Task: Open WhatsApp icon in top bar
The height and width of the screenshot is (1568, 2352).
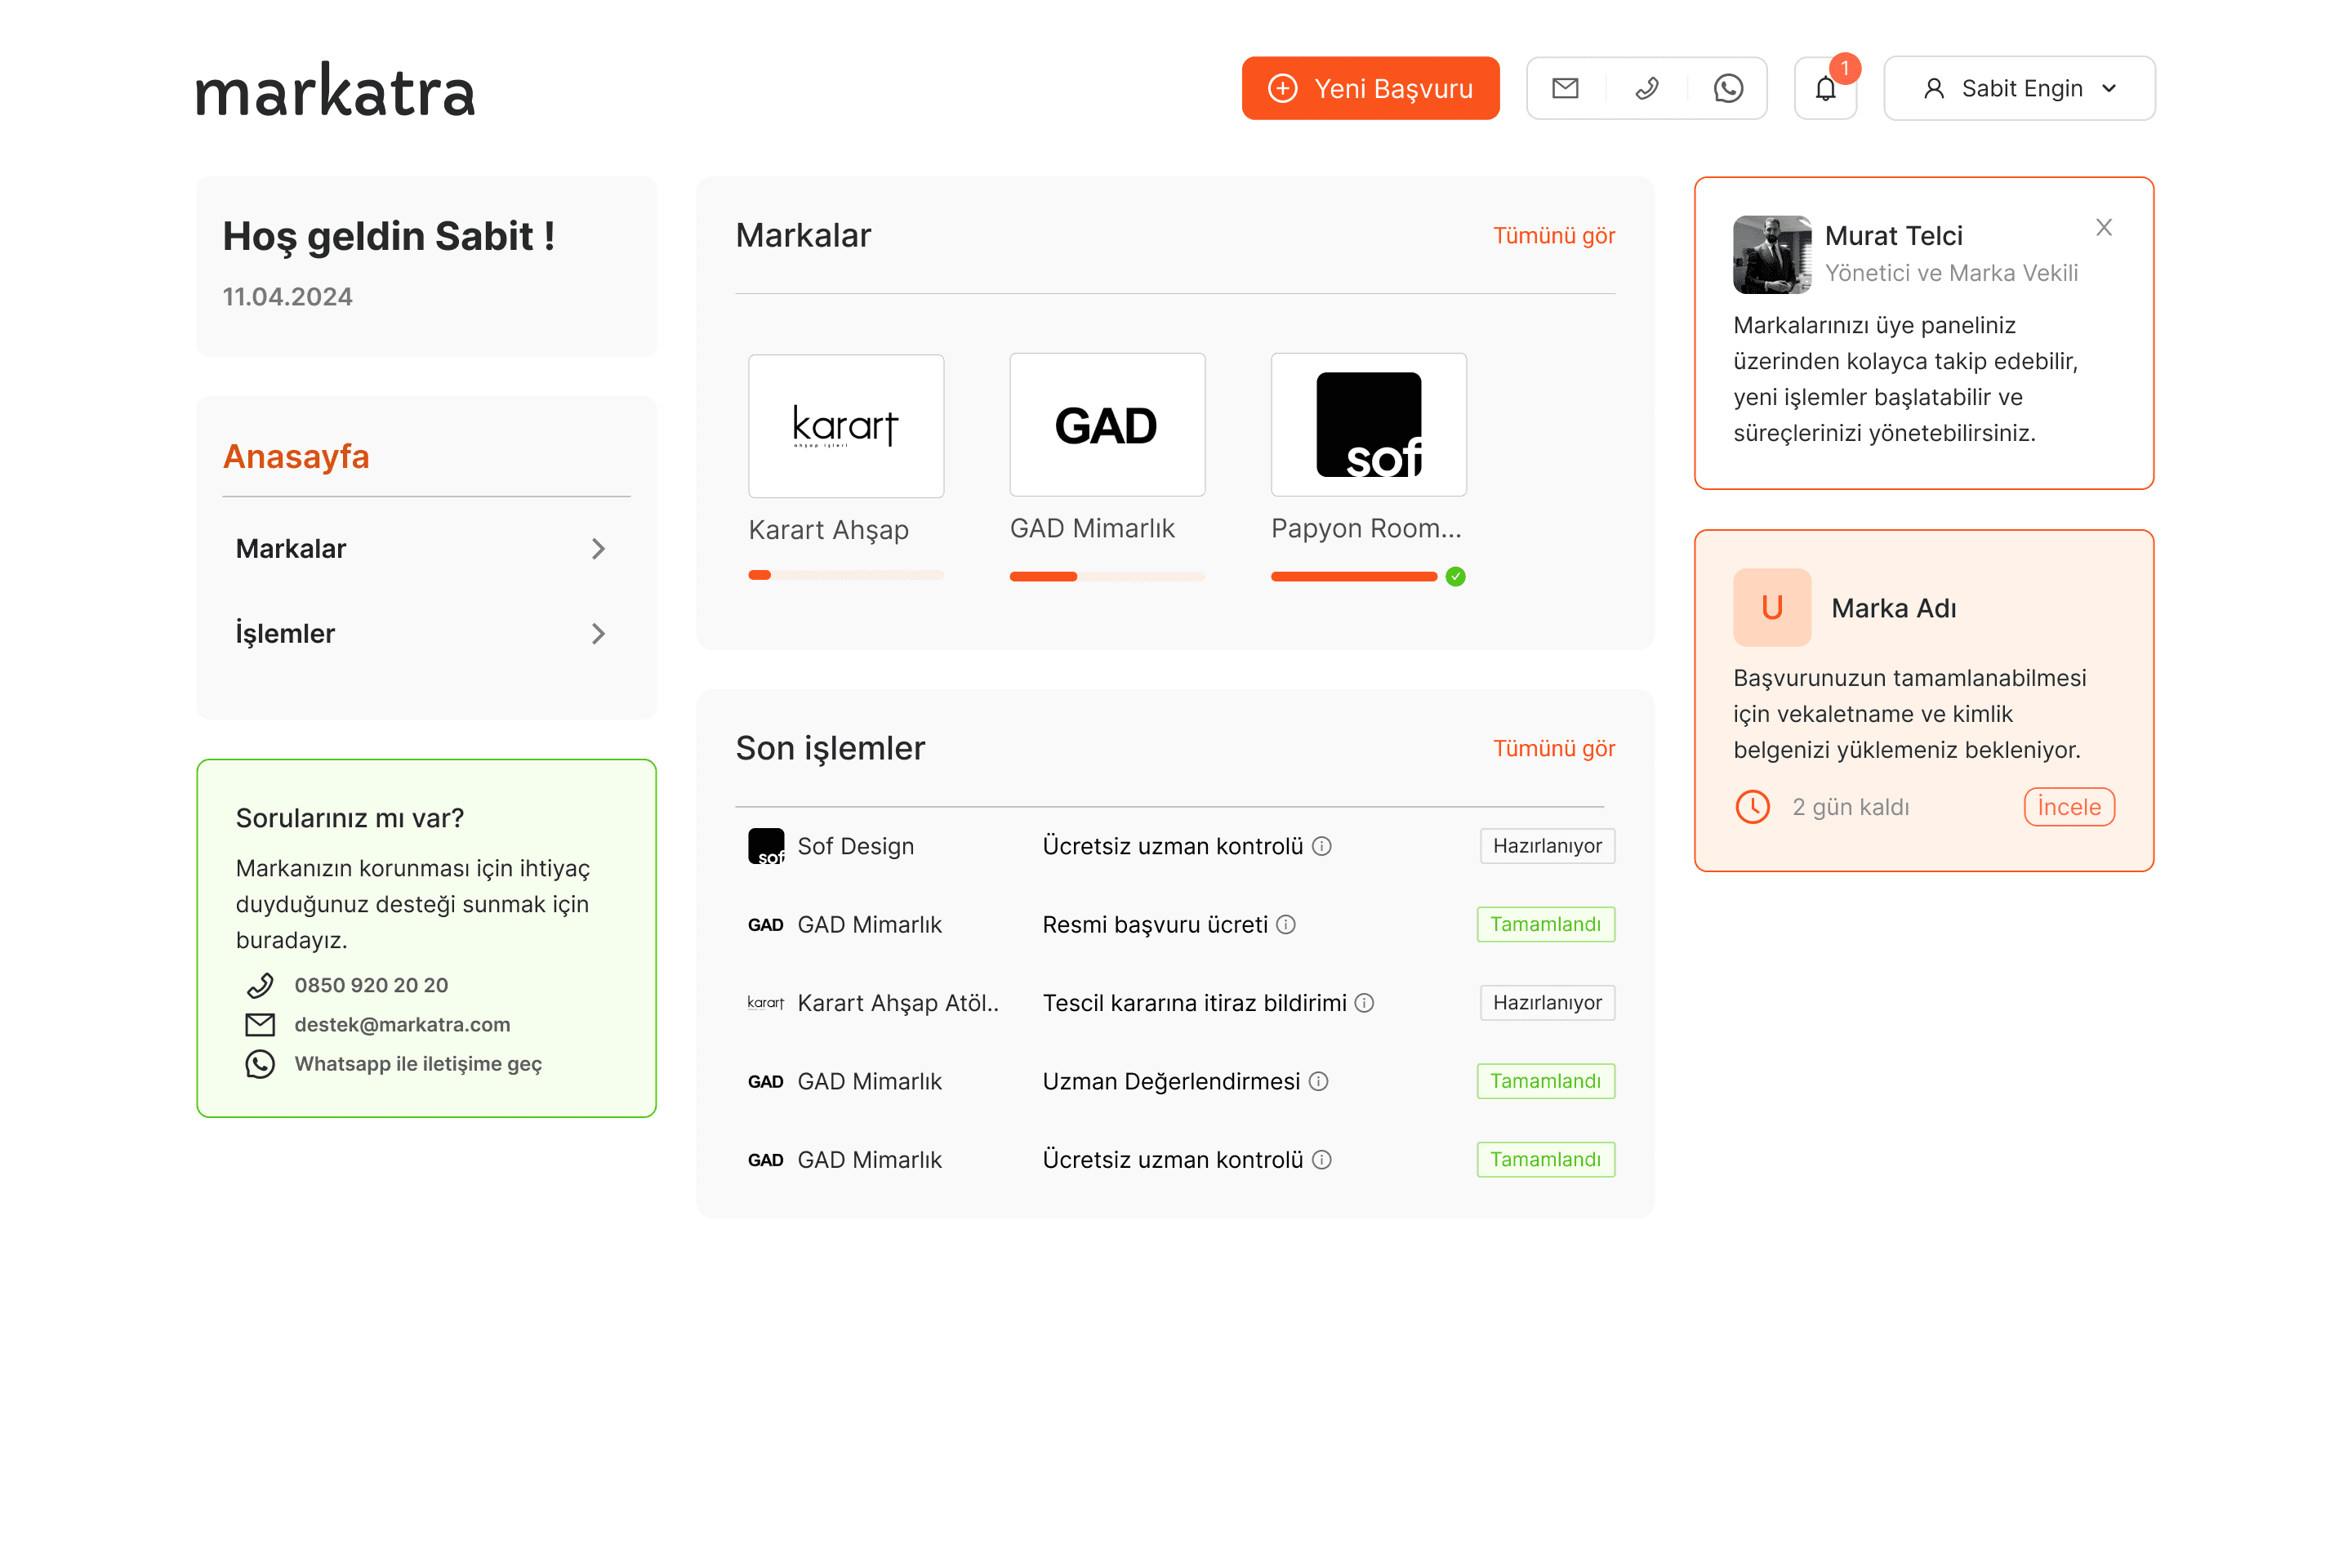Action: (x=1728, y=88)
